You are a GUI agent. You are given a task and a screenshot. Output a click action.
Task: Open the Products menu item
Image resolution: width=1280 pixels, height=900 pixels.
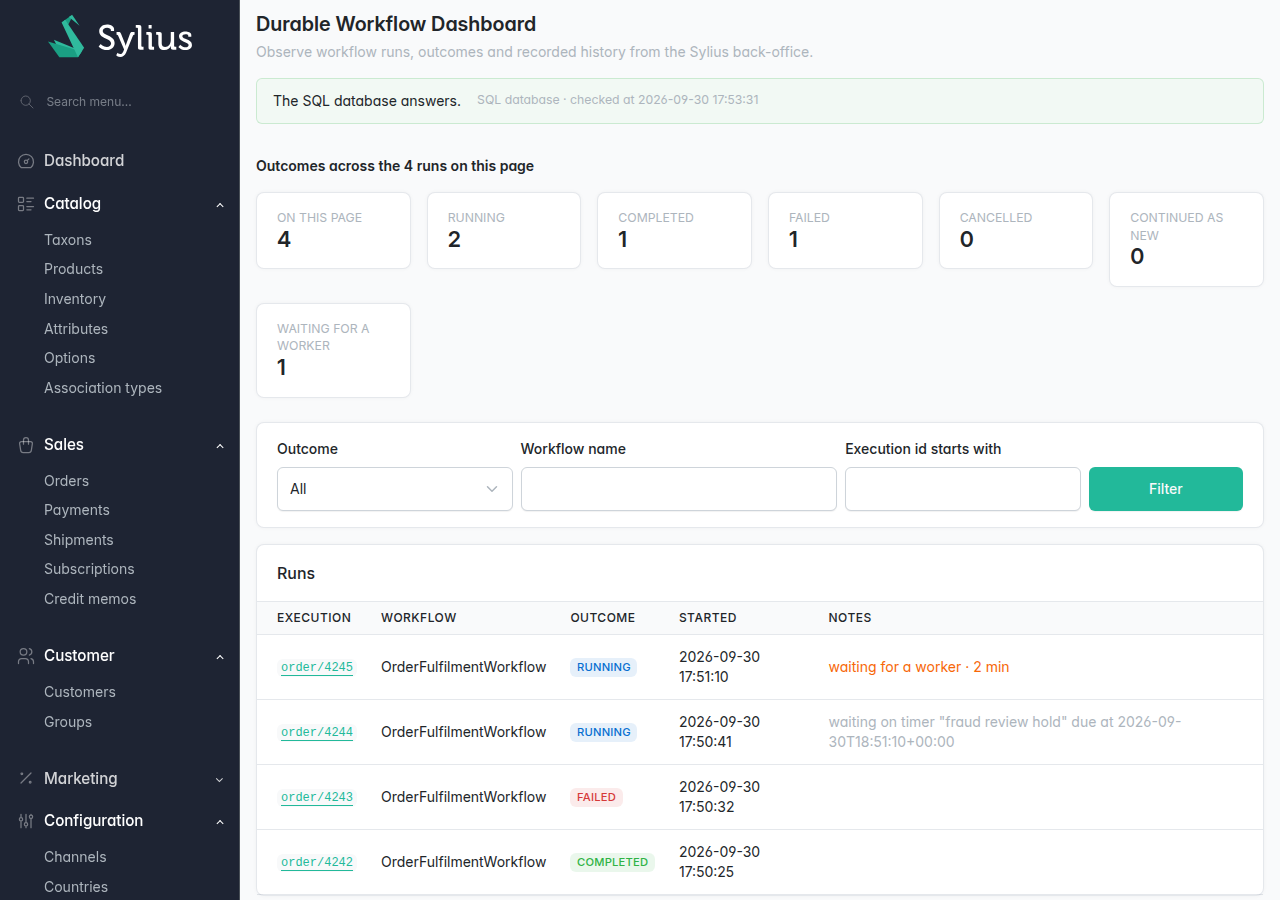point(73,269)
